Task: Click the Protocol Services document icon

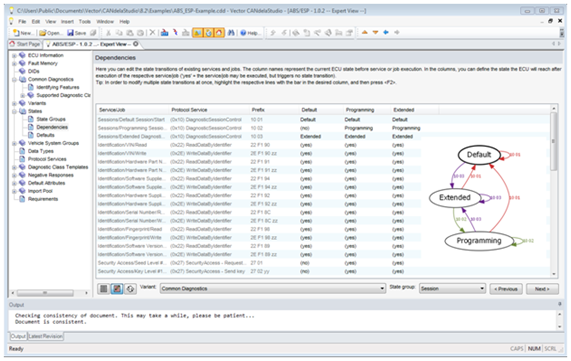Action: [22, 159]
